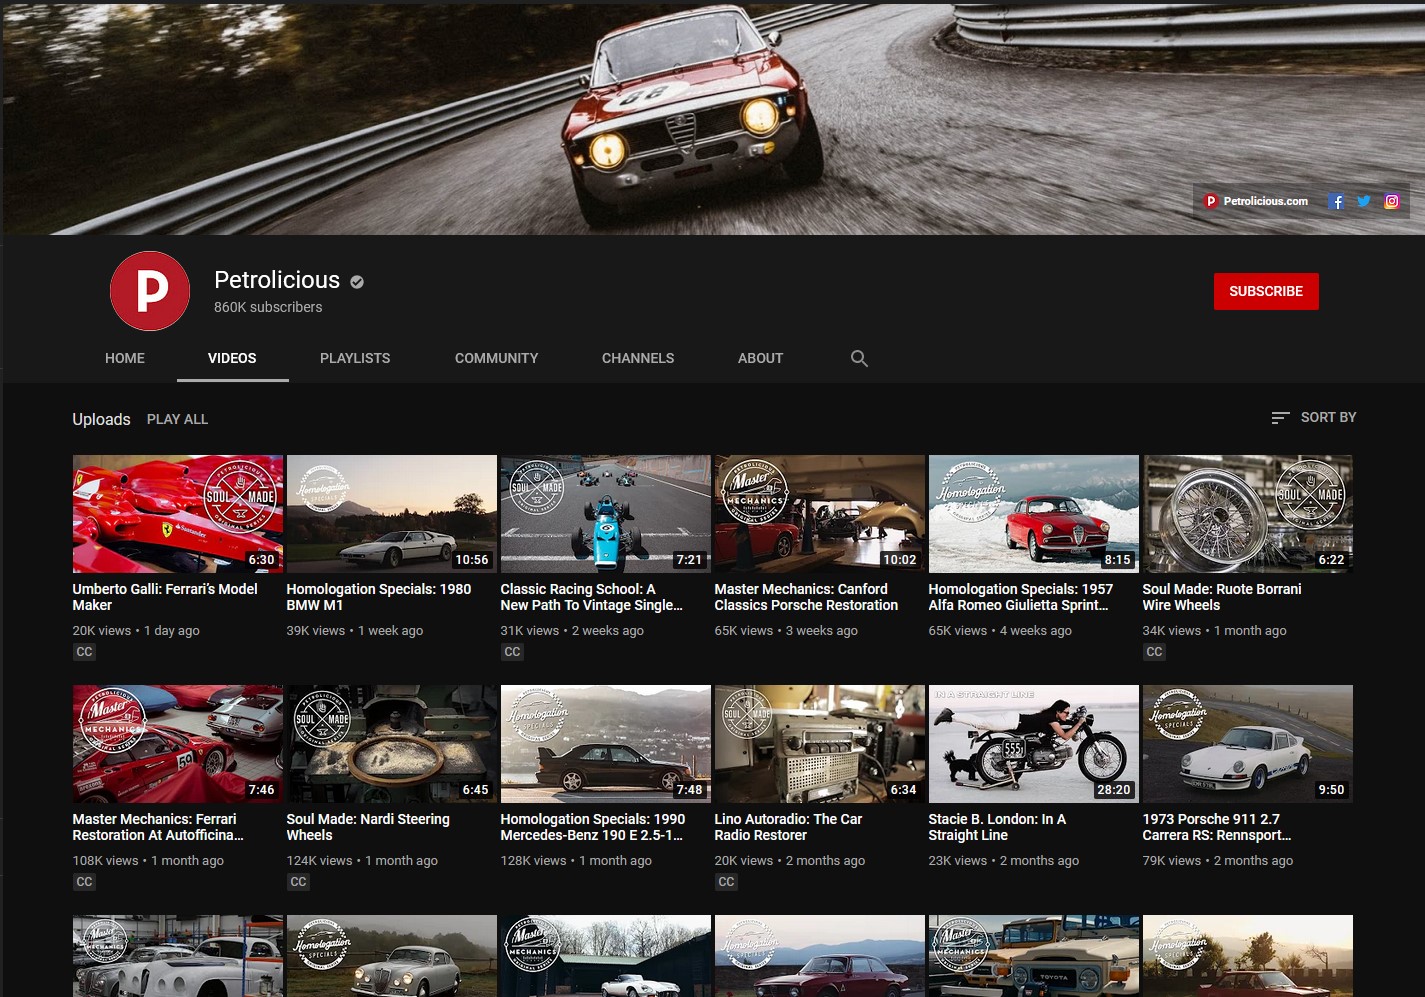Open Soul Made: Nardi Steering Wheels title
The image size is (1425, 997).
368,827
